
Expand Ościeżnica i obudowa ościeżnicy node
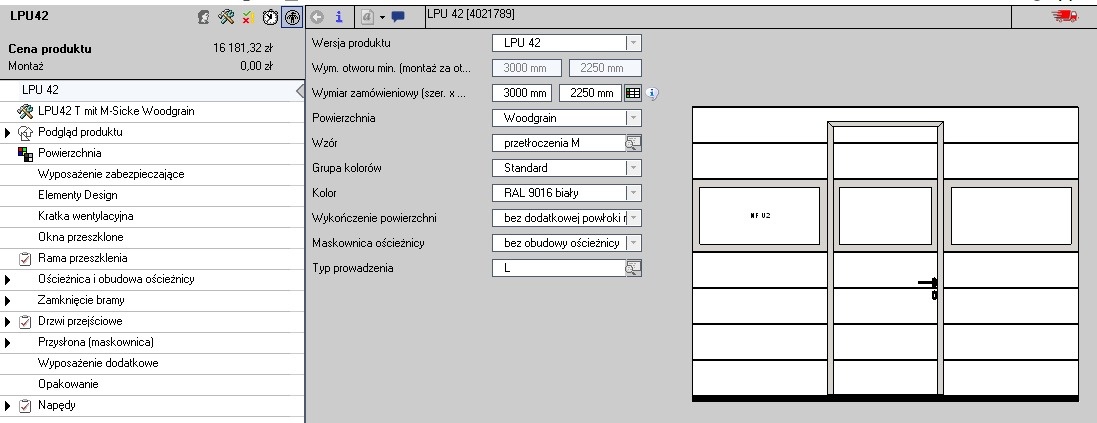click(8, 280)
